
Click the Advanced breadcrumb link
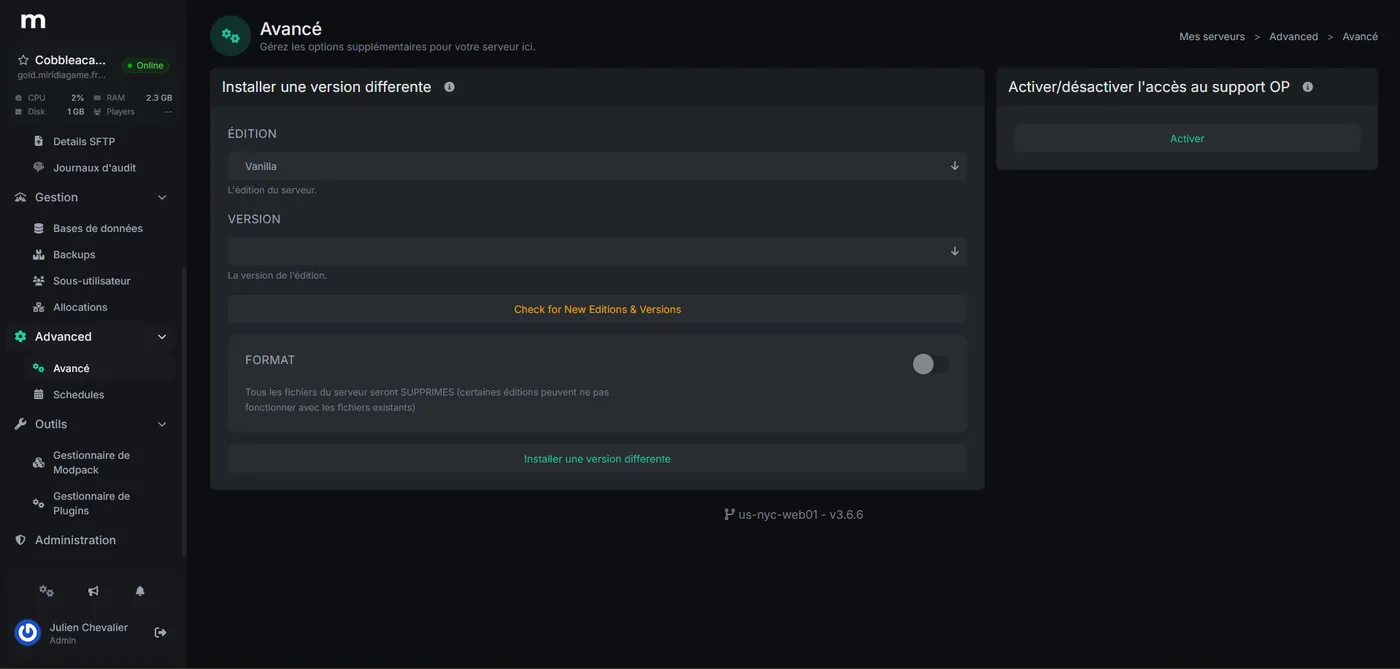coord(1294,37)
